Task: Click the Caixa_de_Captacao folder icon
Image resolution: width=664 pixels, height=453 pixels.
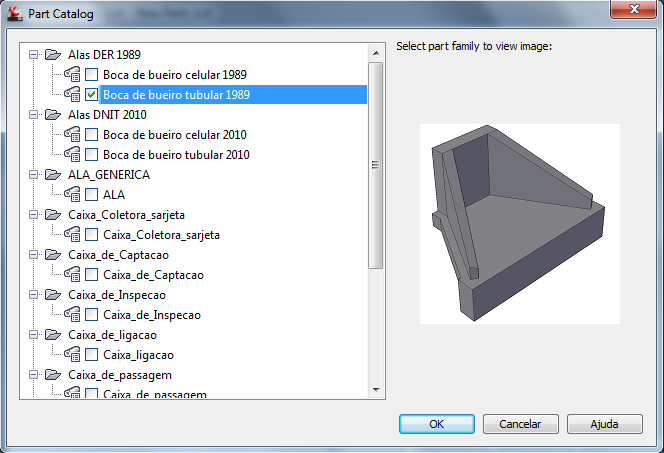Action: point(53,255)
